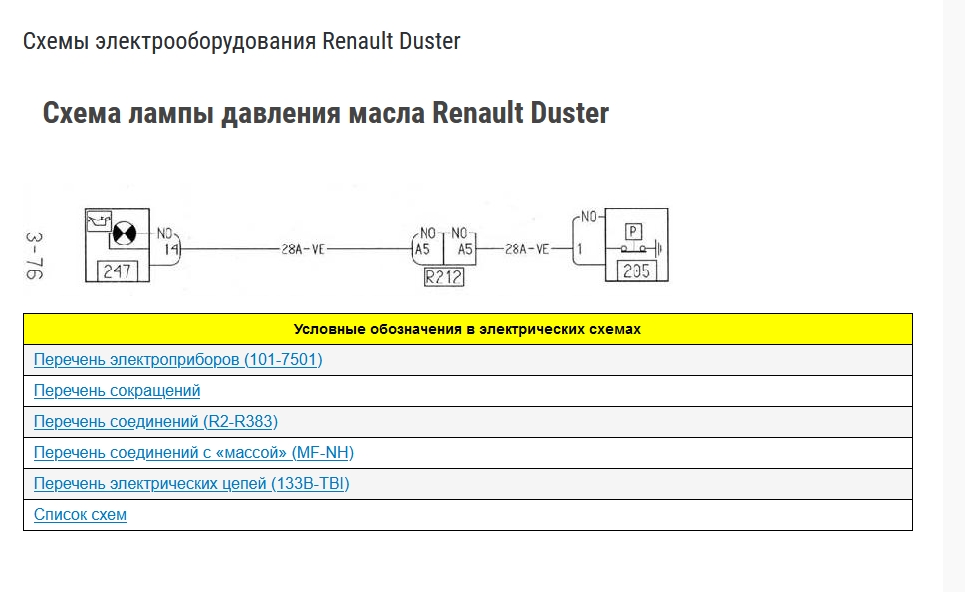Click the title Схемы электрооборудования Renault Duster
Viewport: 965px width, 592px height.
coord(241,41)
